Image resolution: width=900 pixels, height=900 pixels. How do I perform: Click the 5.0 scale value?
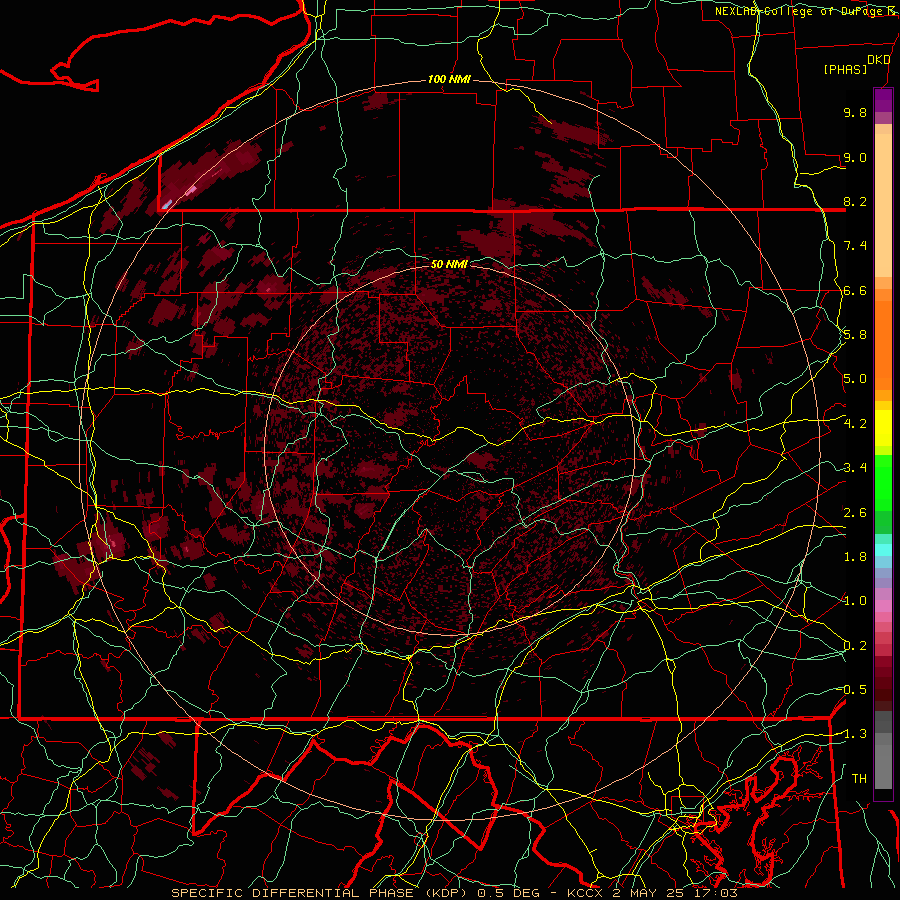pos(855,379)
